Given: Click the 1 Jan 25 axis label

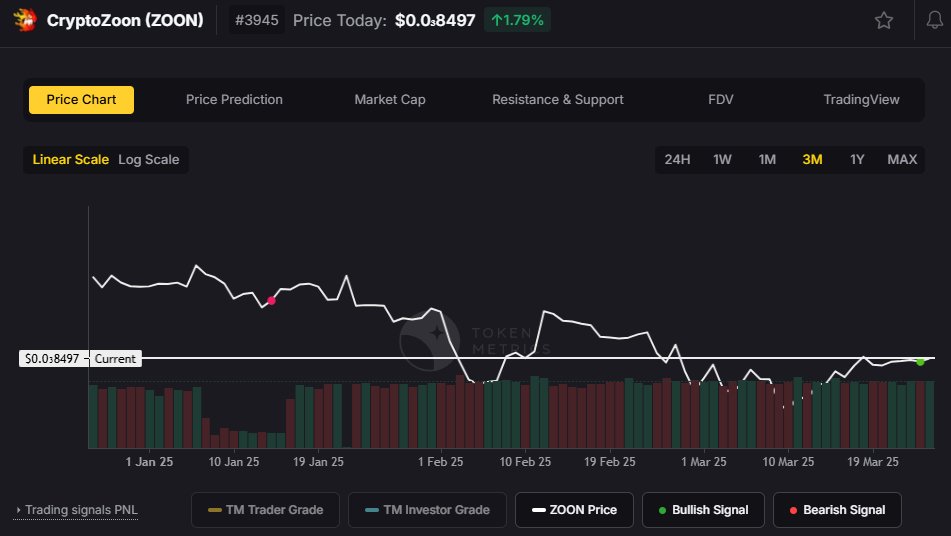Looking at the screenshot, I should (149, 462).
